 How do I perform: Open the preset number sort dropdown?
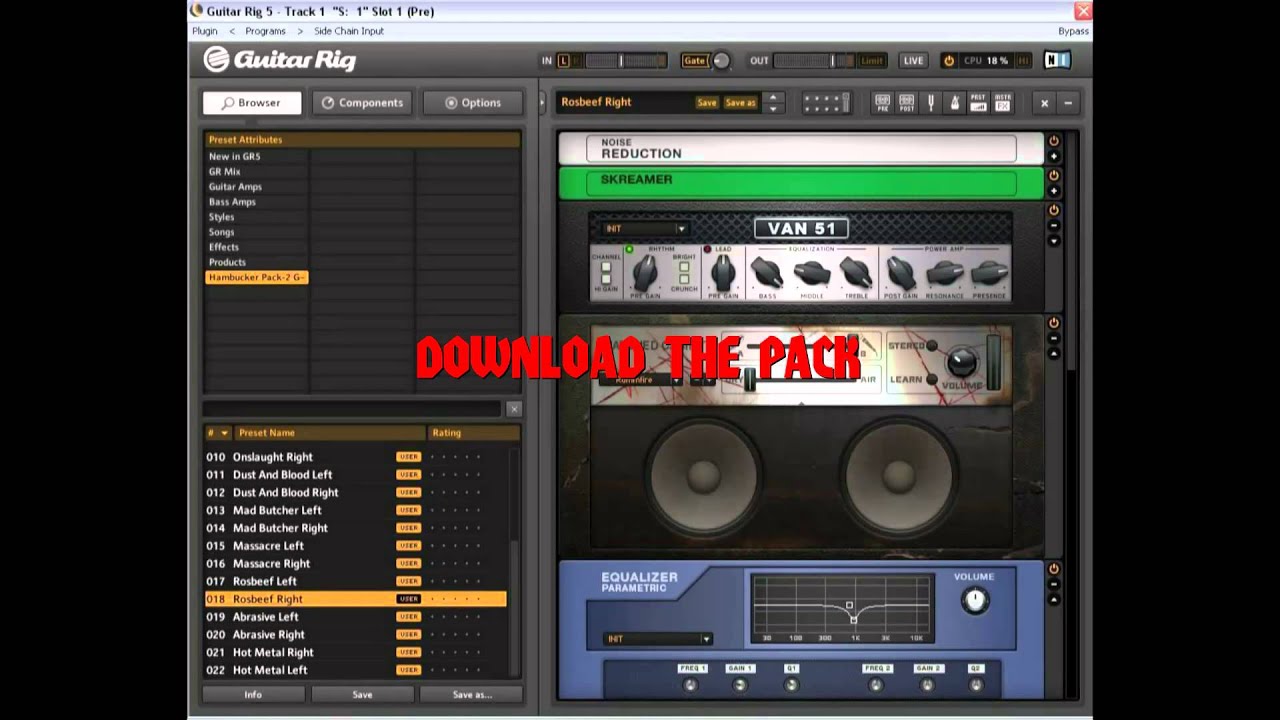217,433
